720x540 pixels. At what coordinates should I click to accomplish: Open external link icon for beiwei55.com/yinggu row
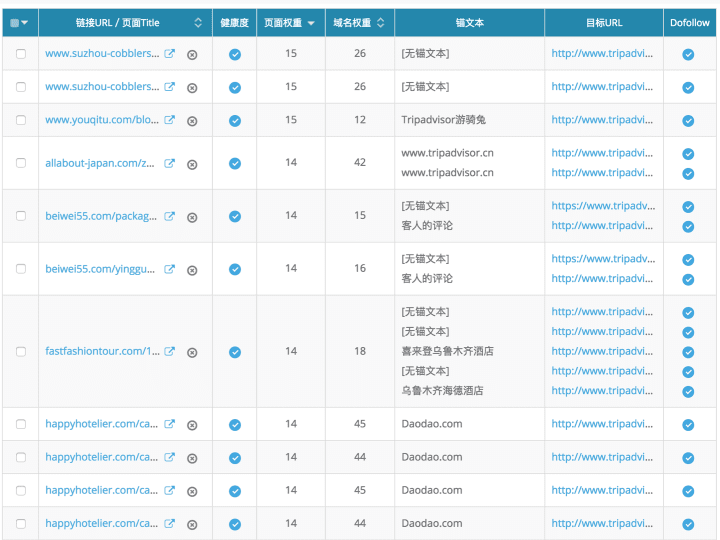[x=169, y=269]
